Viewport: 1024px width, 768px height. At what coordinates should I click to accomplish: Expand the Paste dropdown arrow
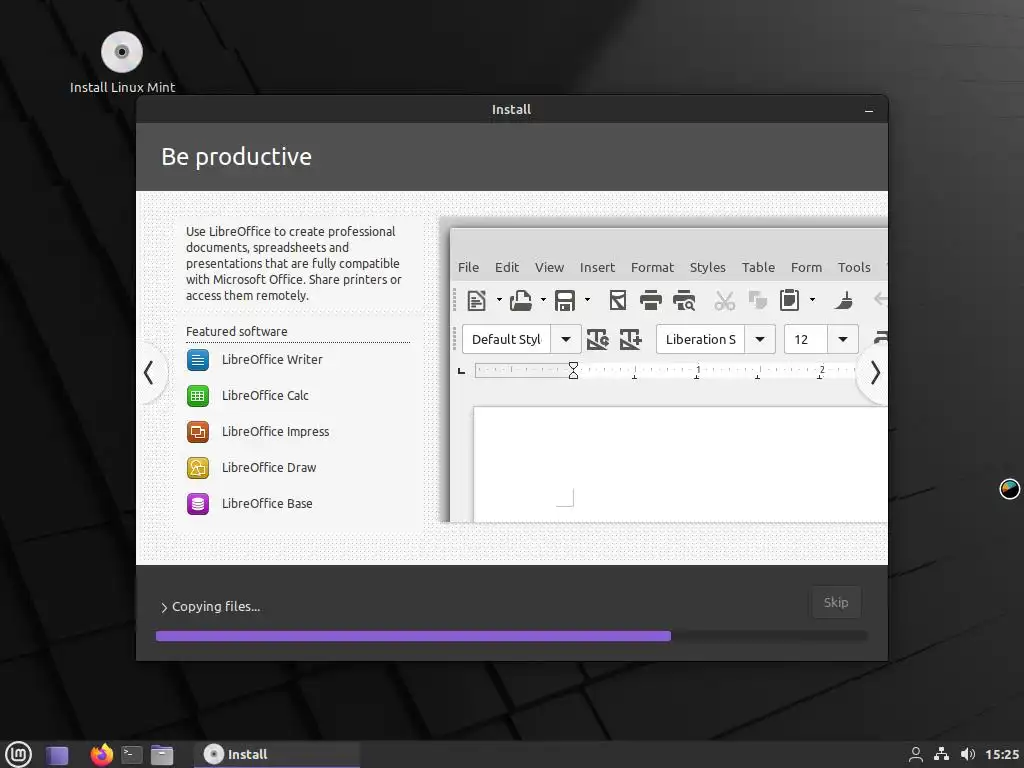click(x=812, y=300)
